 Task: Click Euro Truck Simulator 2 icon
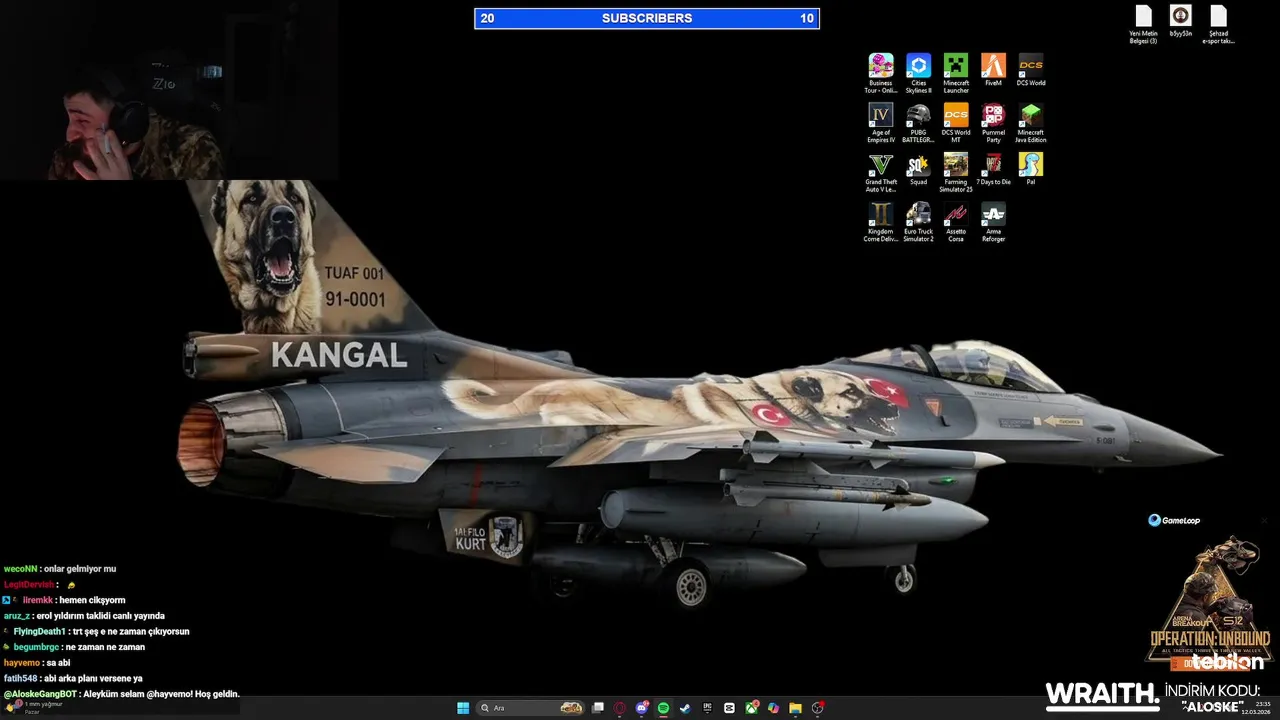click(918, 222)
